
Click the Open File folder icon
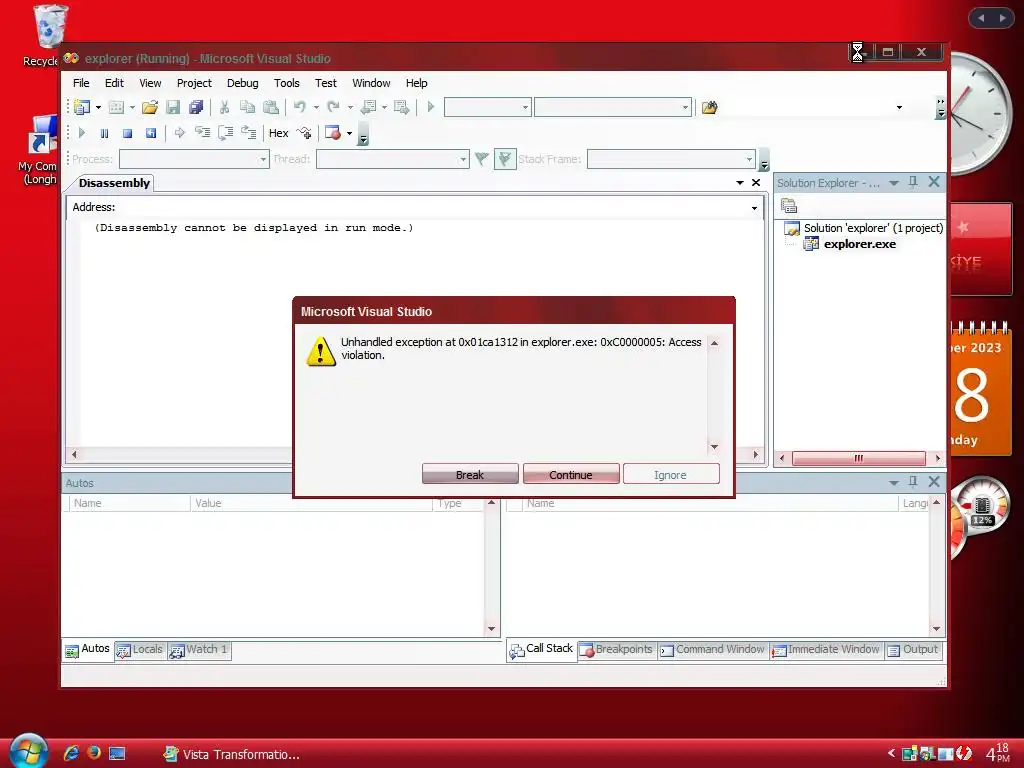click(x=150, y=107)
